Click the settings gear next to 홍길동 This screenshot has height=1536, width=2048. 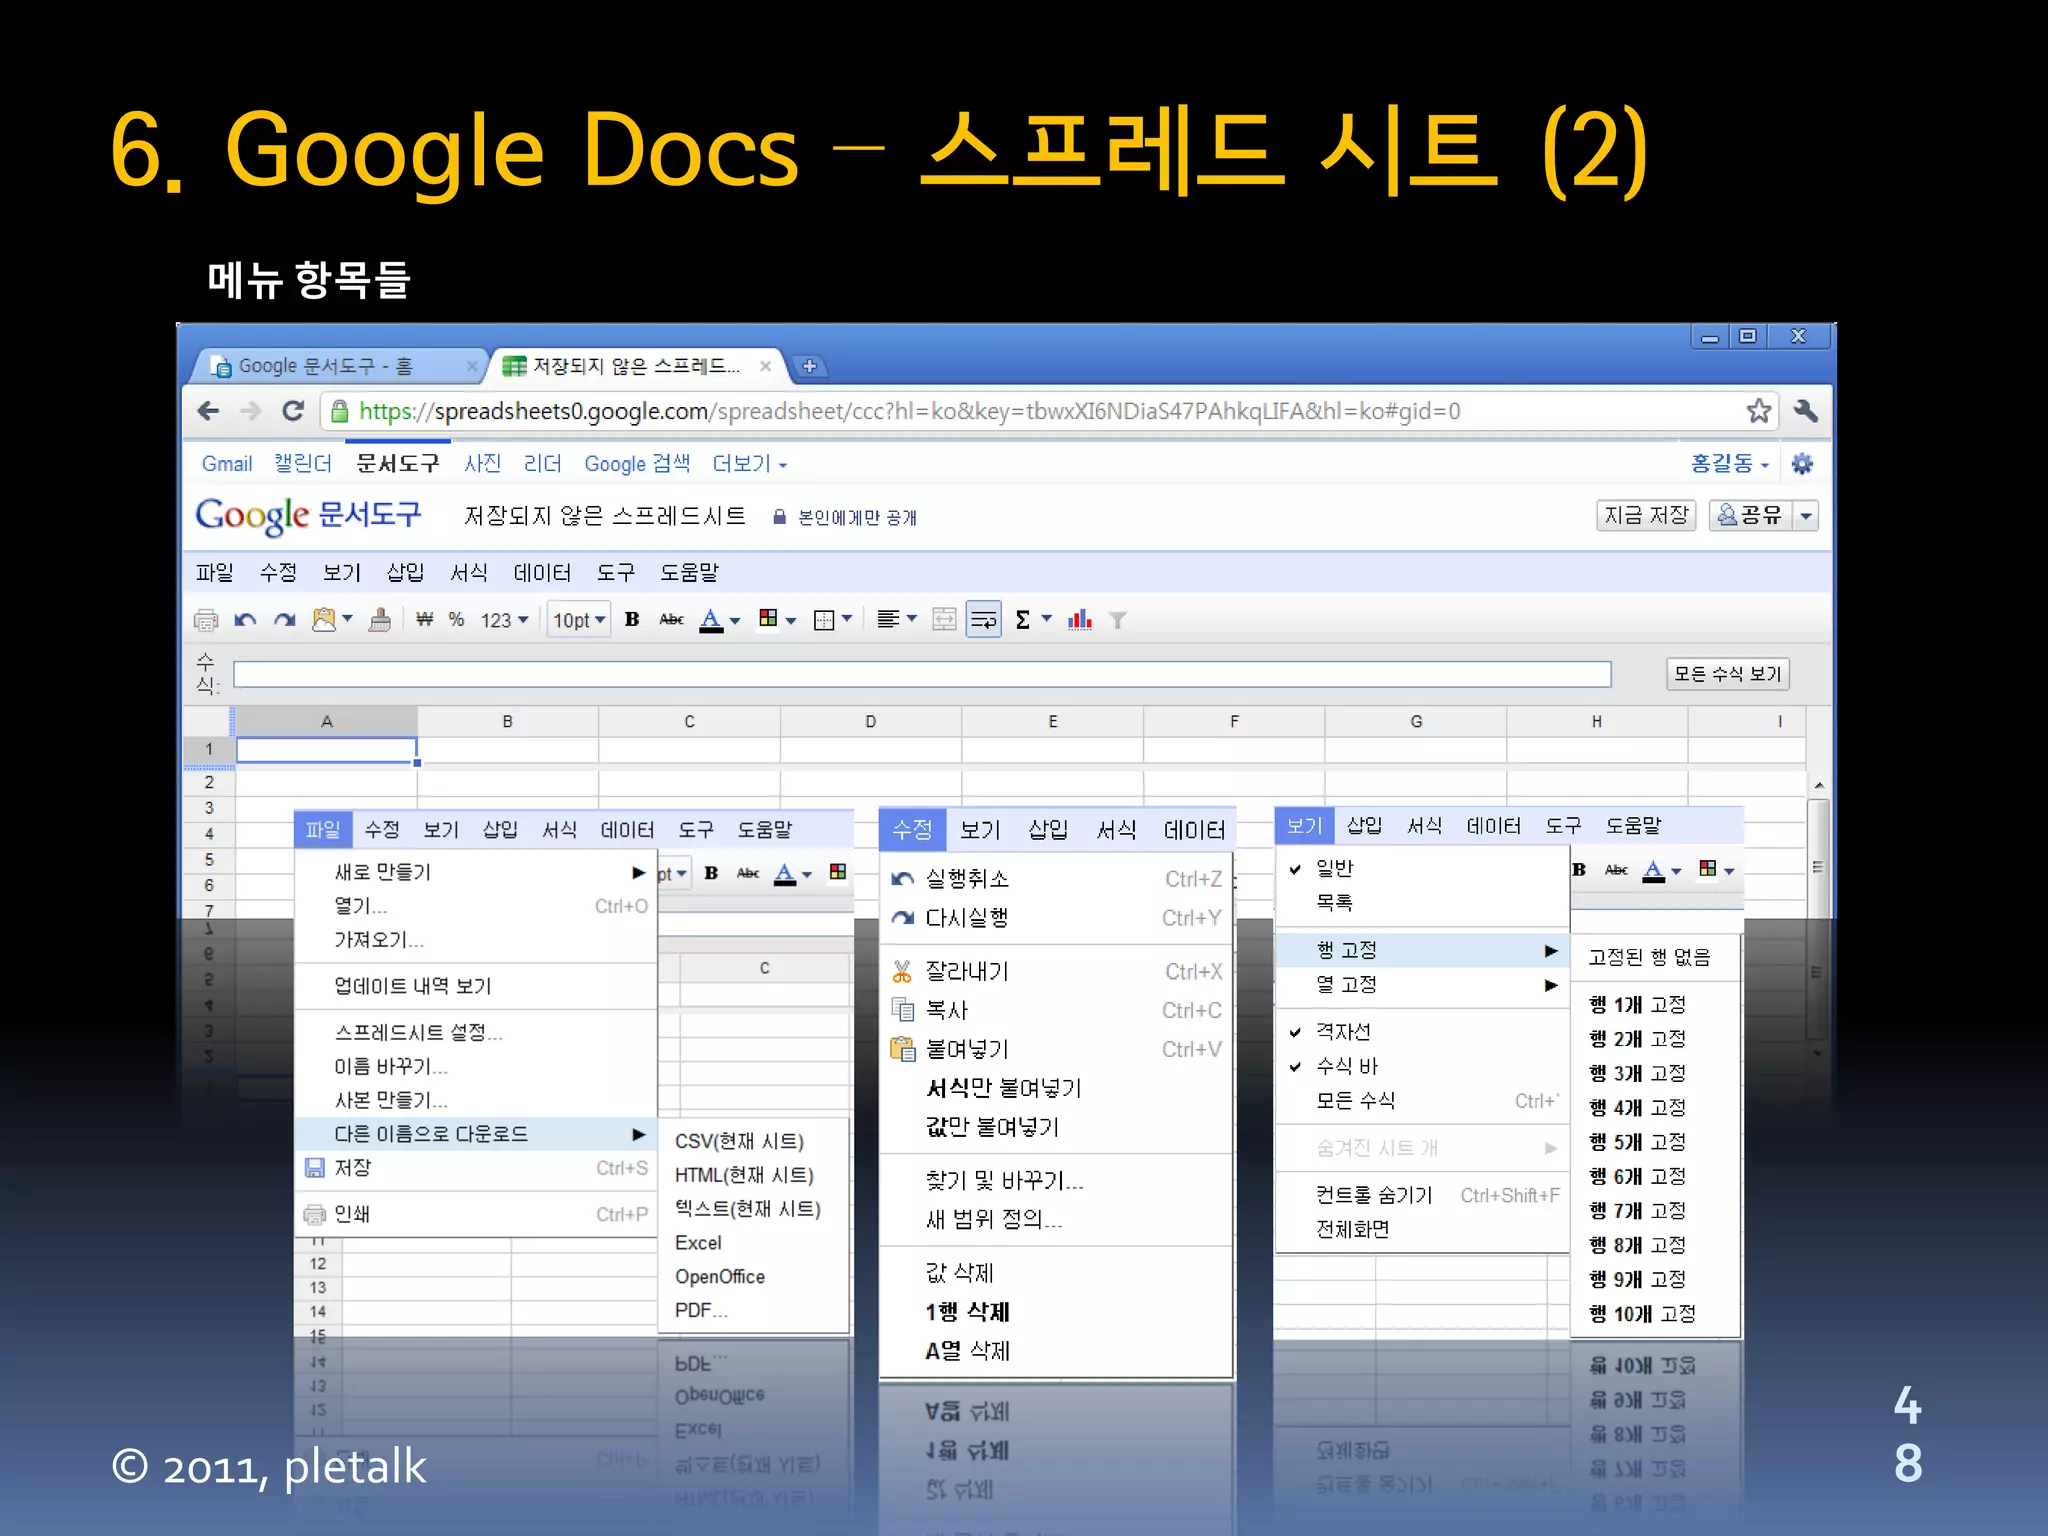click(1802, 464)
